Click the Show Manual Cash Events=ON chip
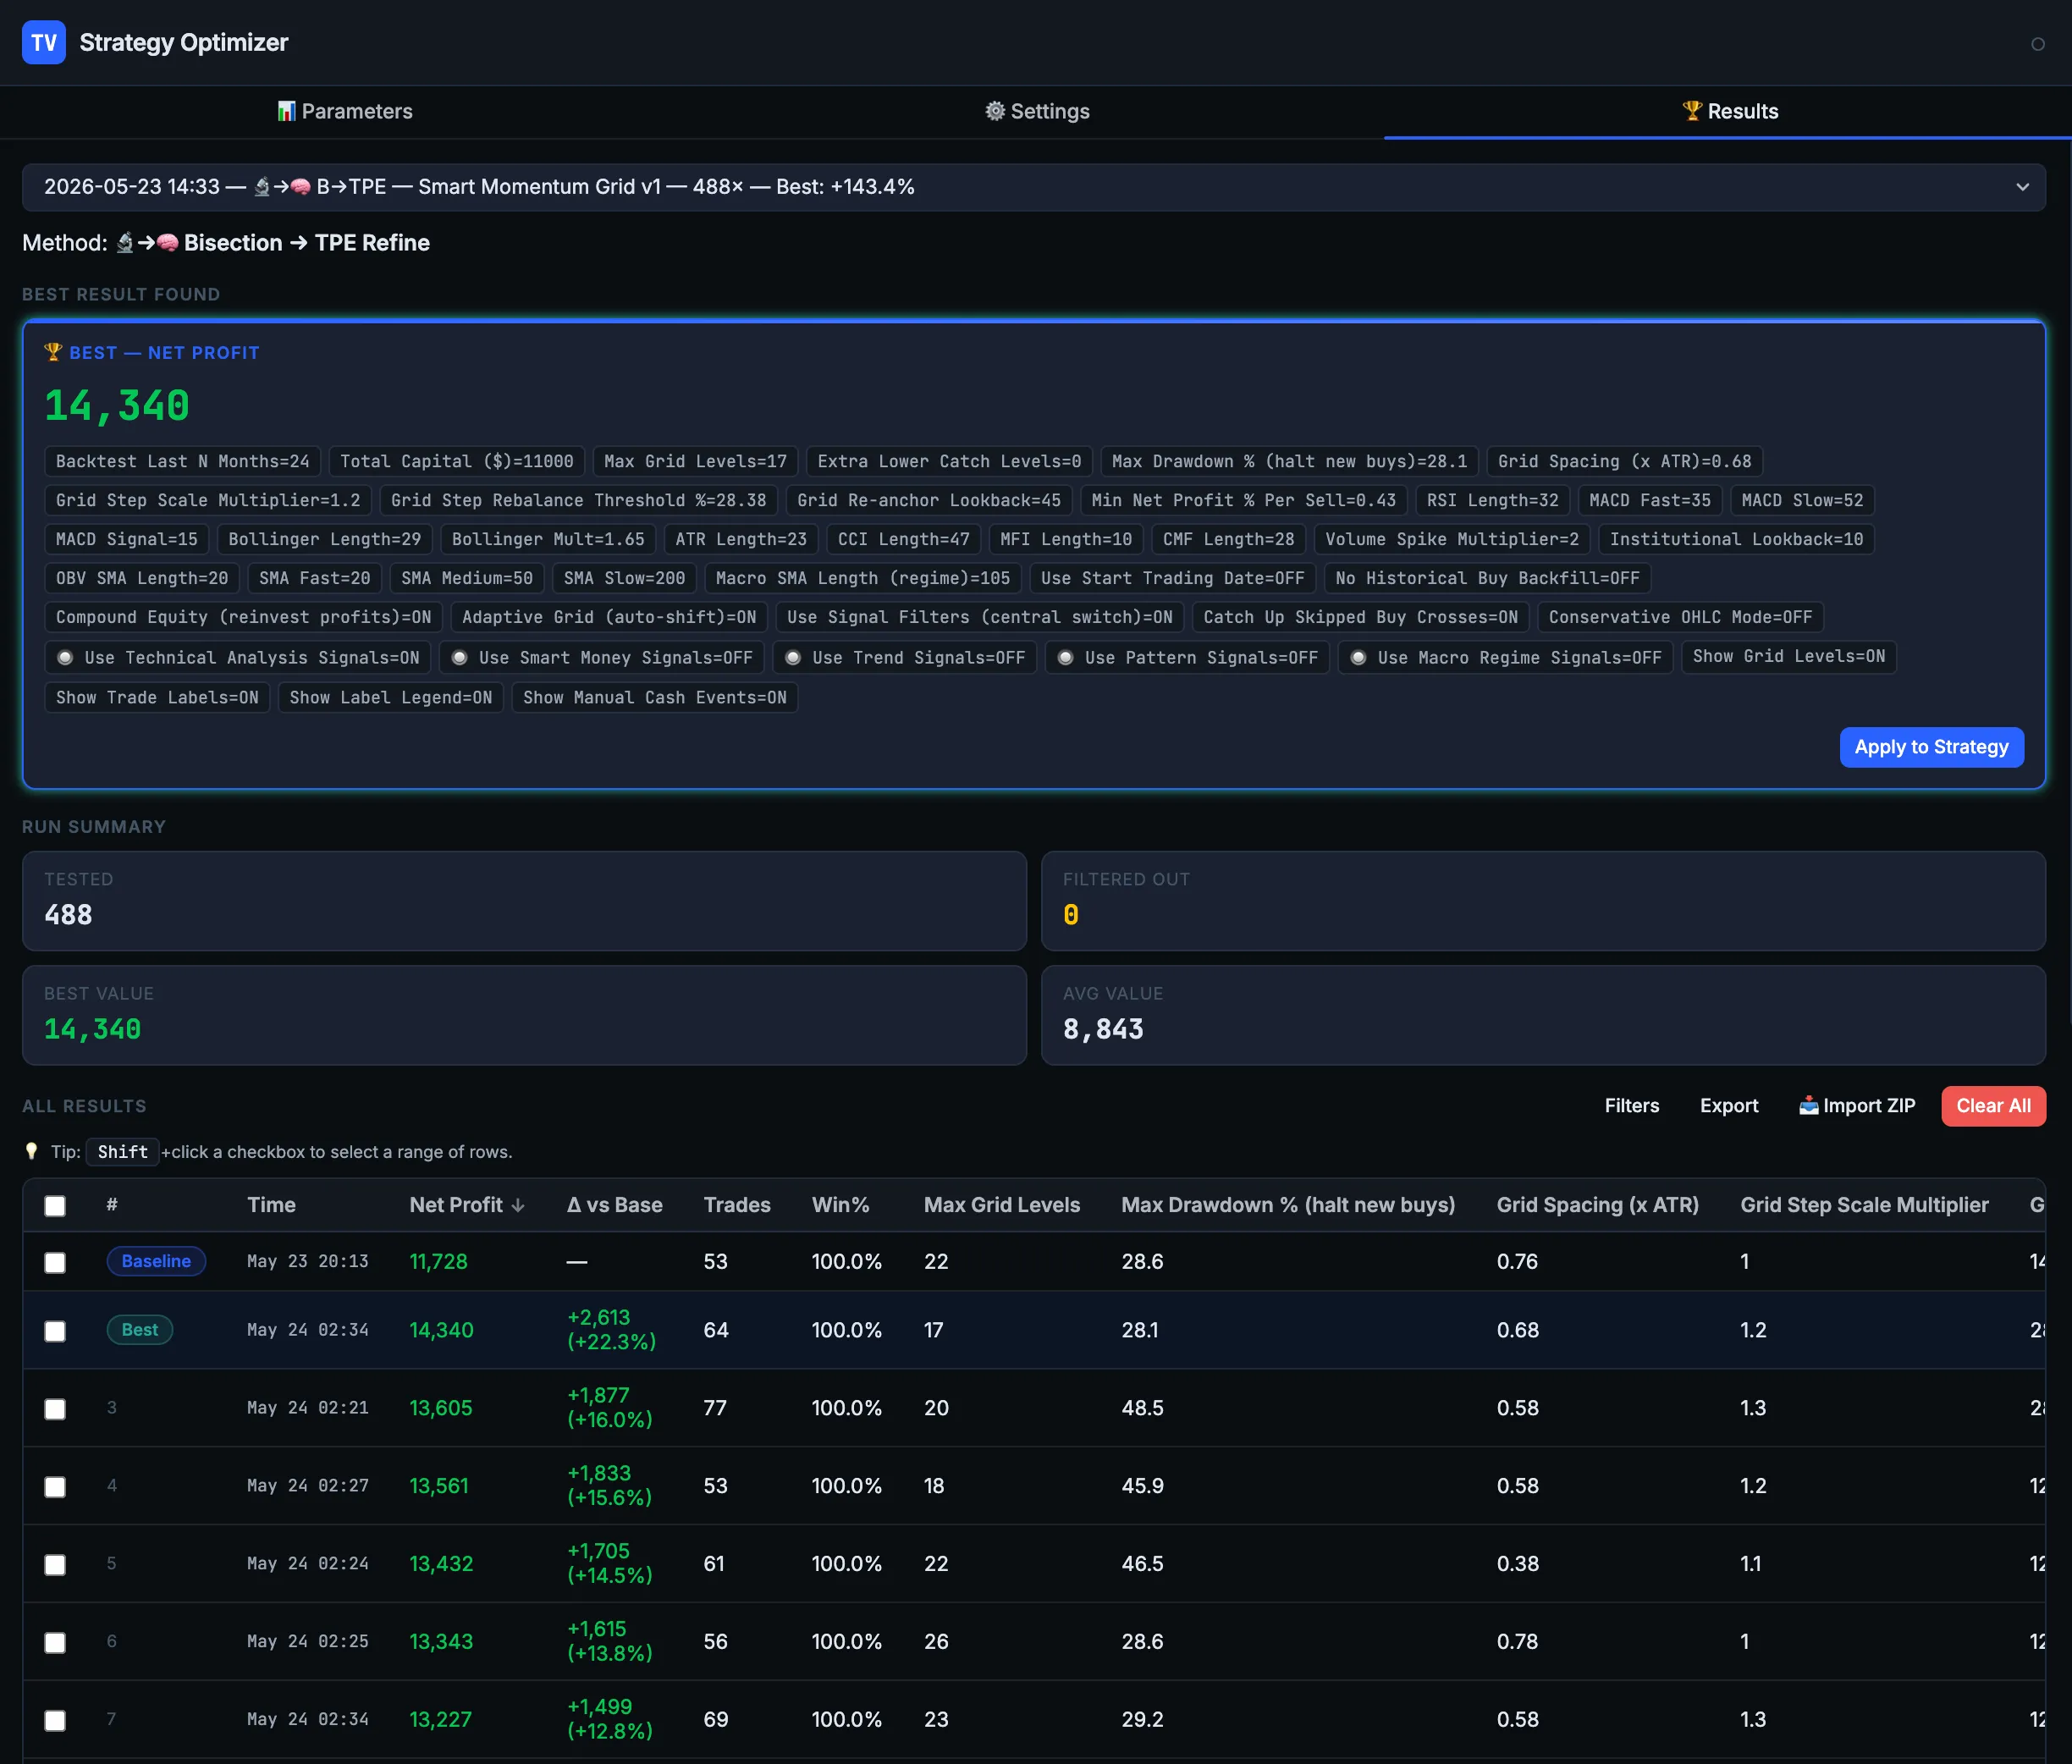Screen dimensions: 2072x1764 [655, 697]
